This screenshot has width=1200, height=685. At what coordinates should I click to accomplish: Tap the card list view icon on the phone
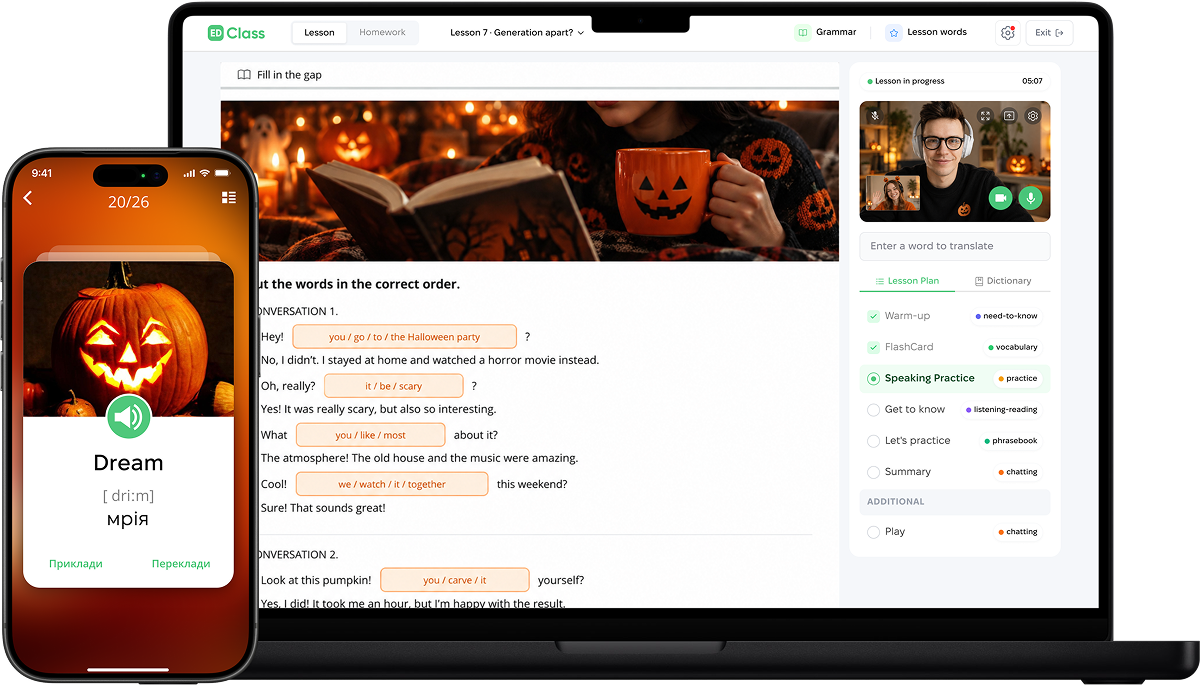click(x=229, y=198)
